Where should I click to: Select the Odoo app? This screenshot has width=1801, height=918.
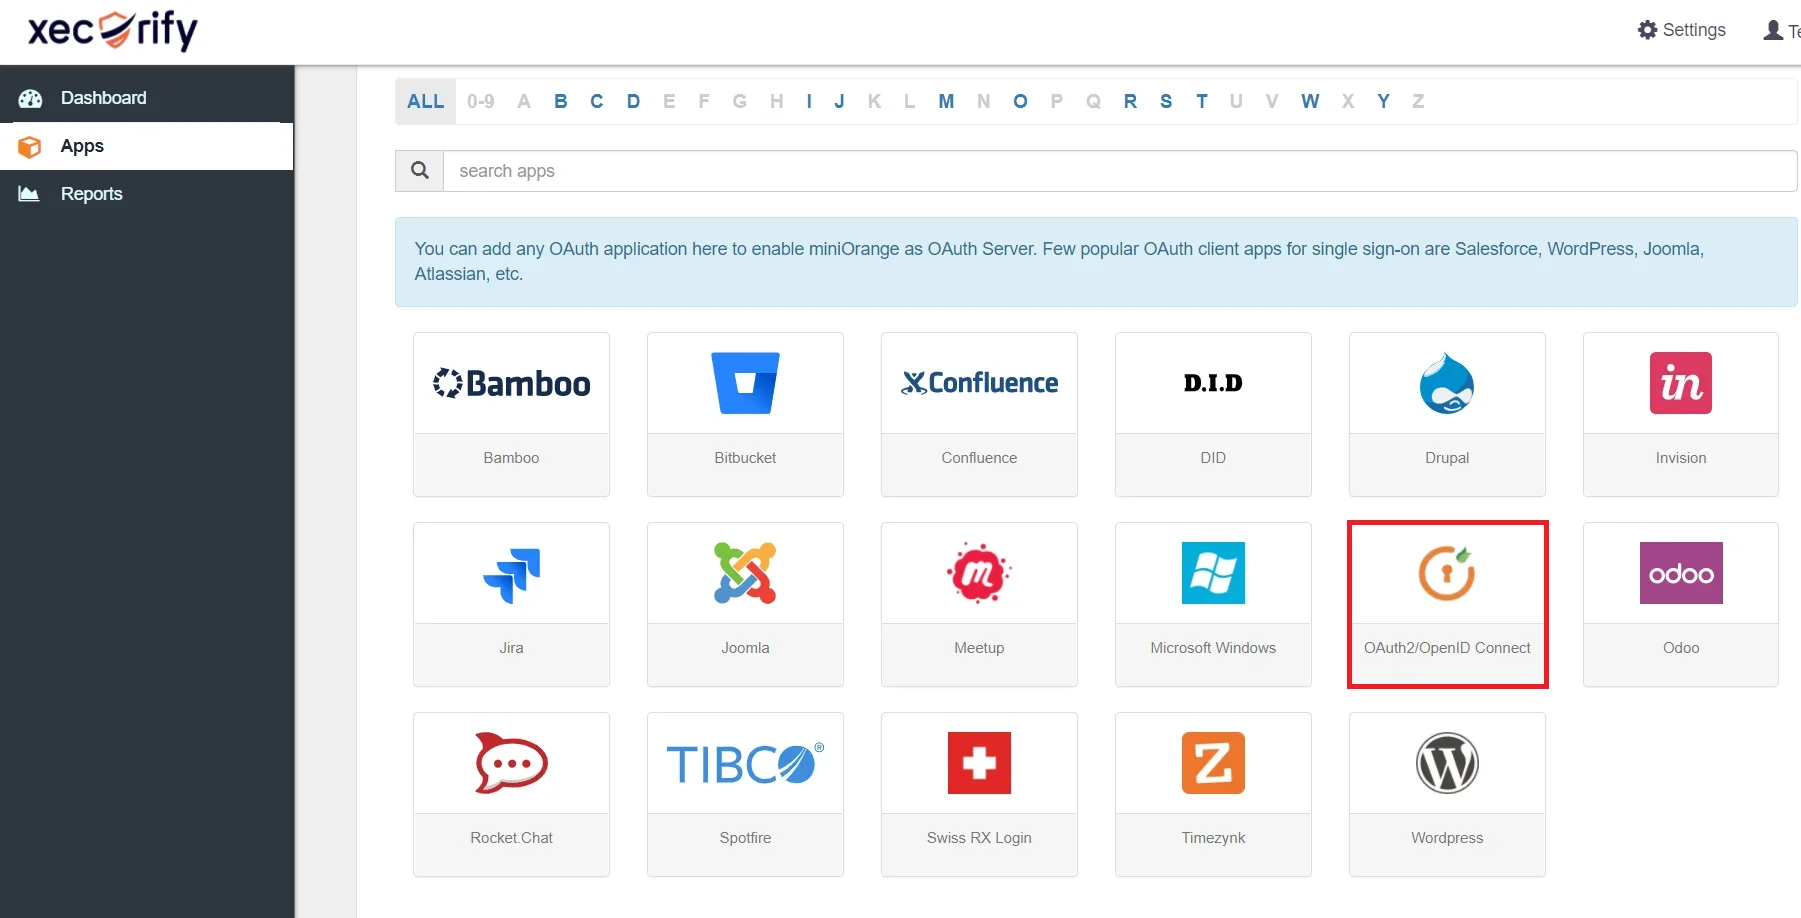pos(1680,573)
